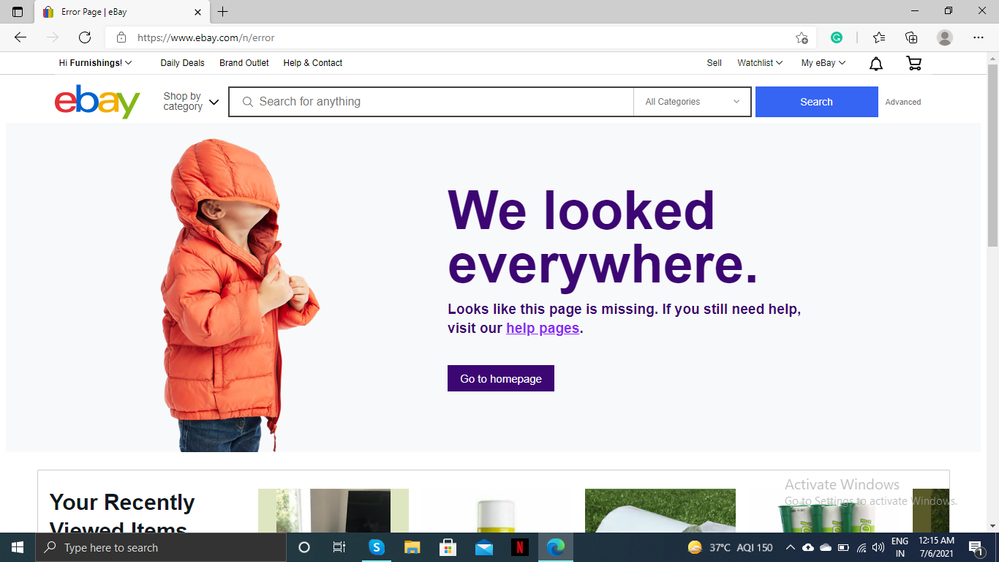999x562 pixels.
Task: Open the action center notification icon
Action: coord(976,547)
